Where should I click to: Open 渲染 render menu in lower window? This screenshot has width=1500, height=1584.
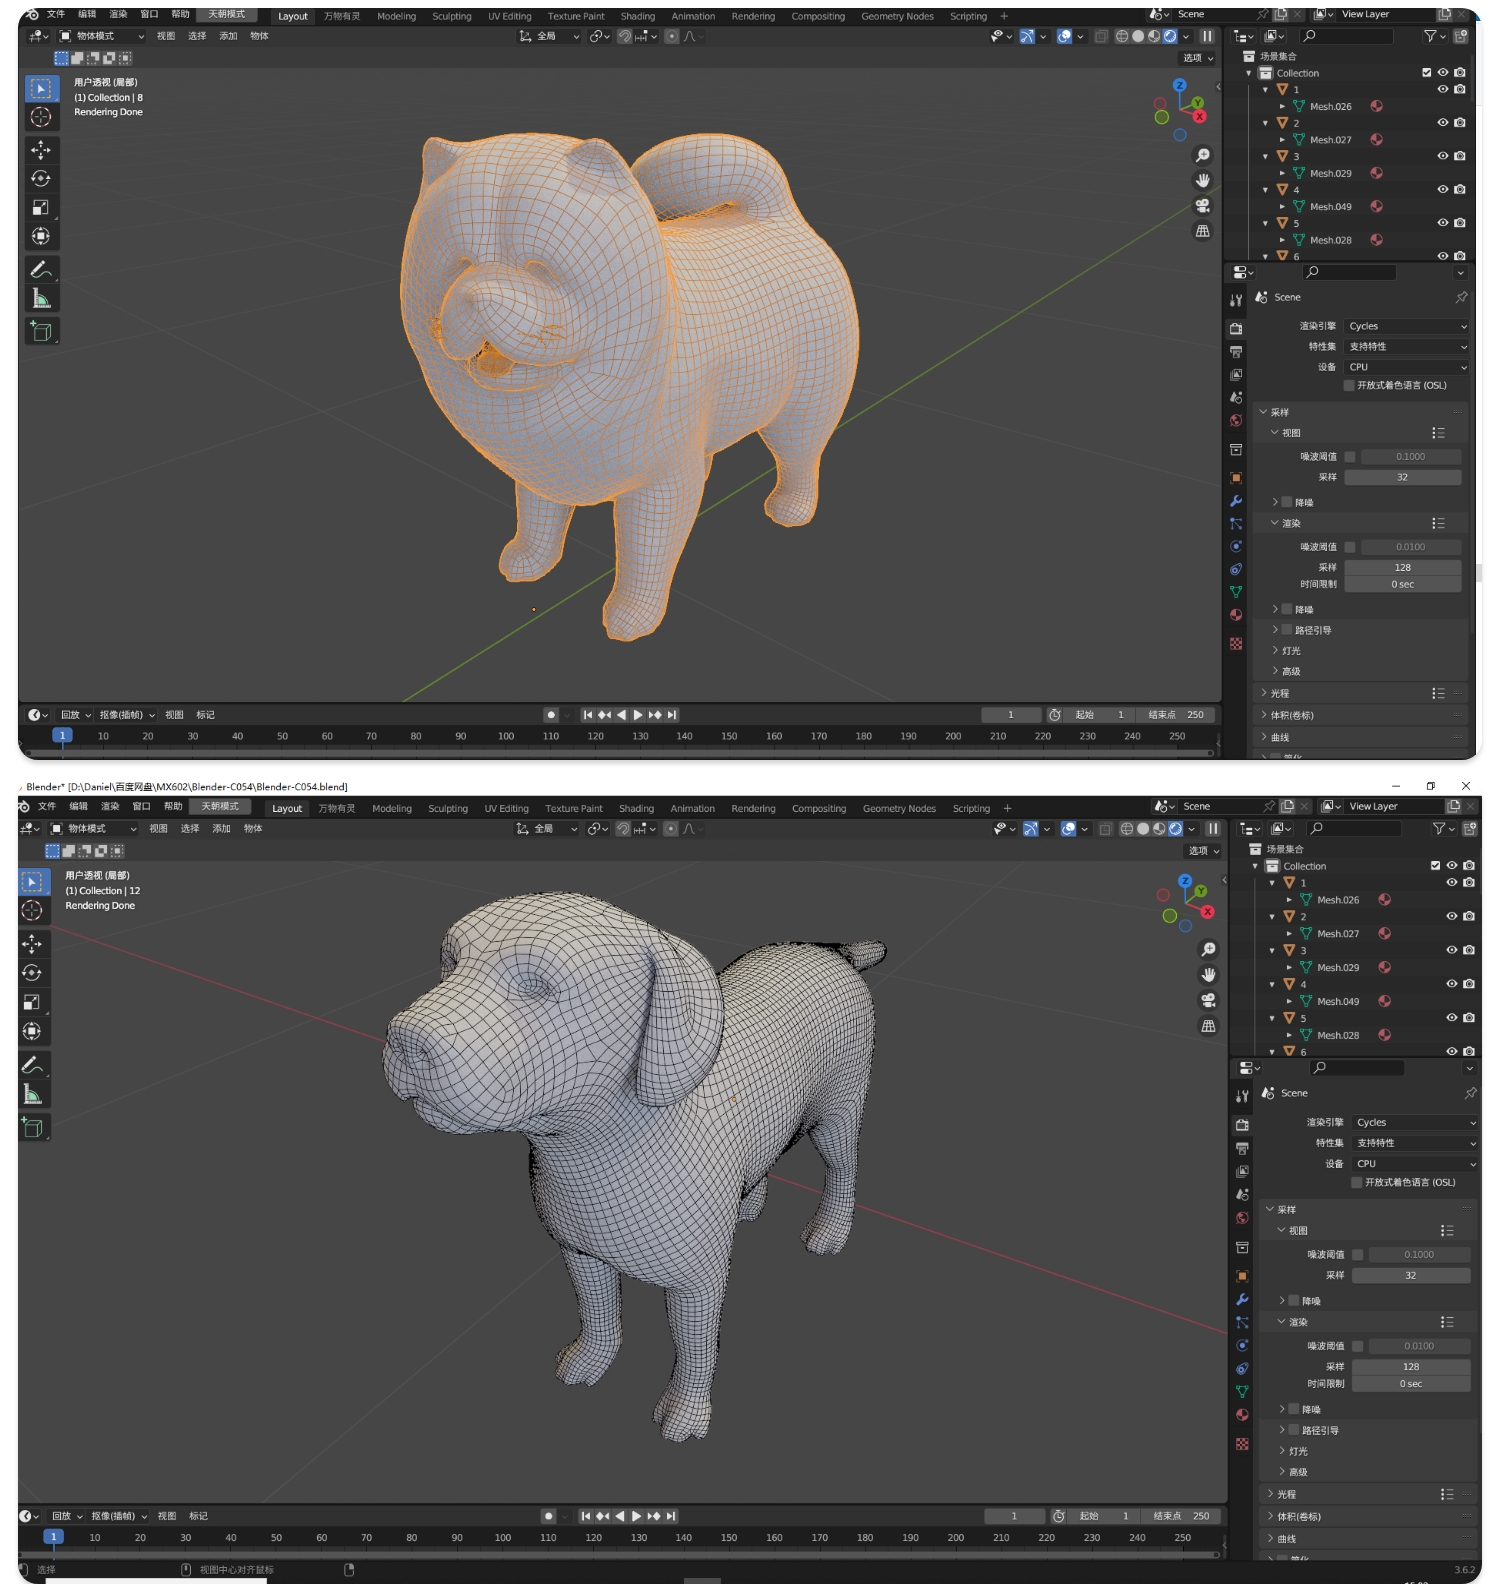coord(110,806)
